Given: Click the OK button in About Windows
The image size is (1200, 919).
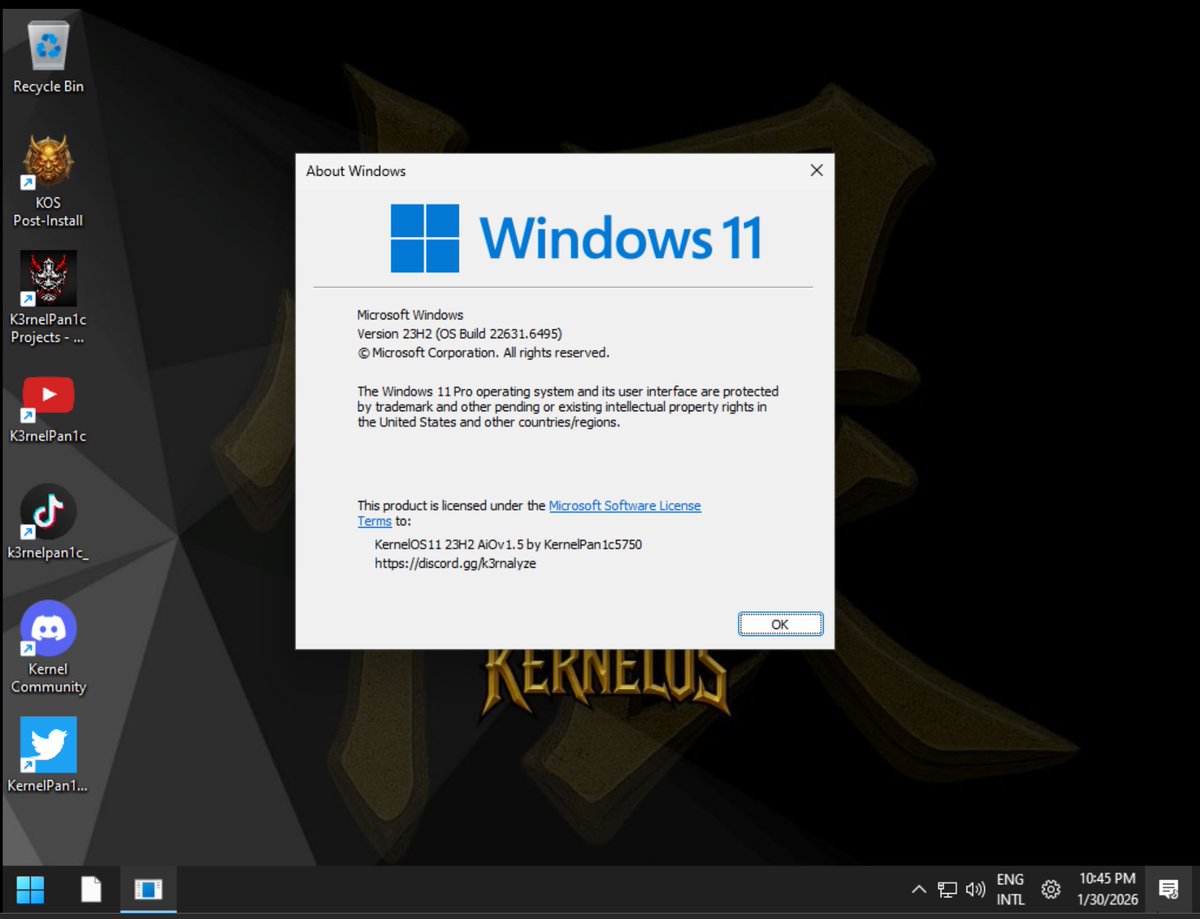Looking at the screenshot, I should 780,624.
